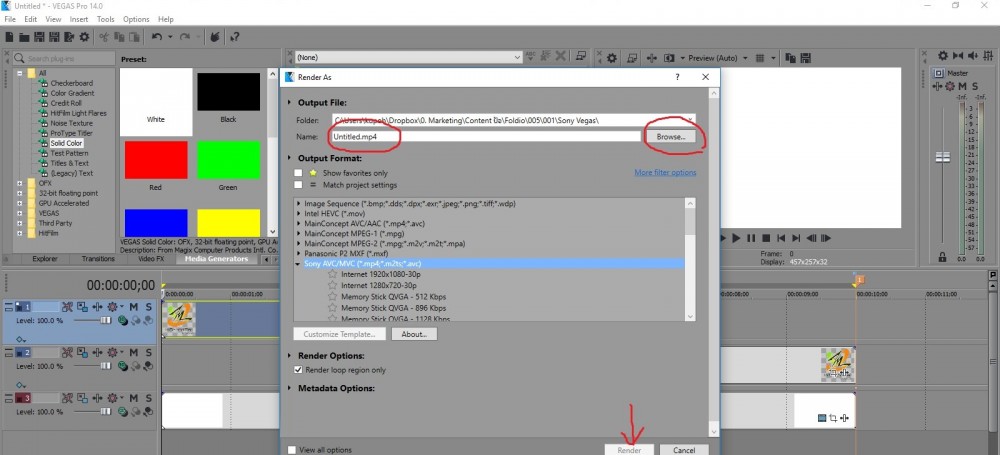Click save snapshot to file icon
1000x455 pixels.
803,58
